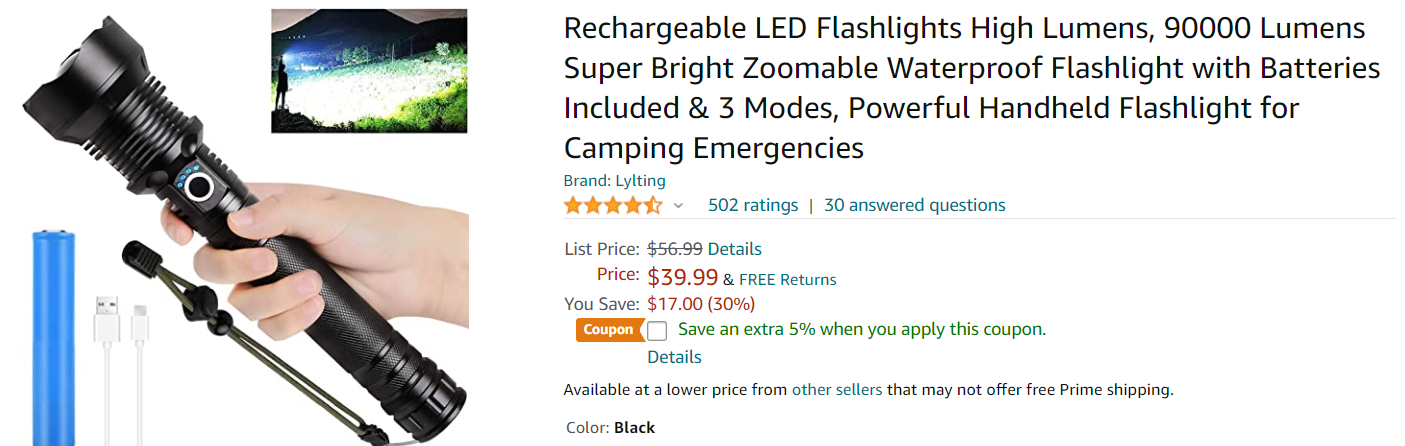Open the Brand: Lylting link
1405x446 pixels.
tap(614, 181)
